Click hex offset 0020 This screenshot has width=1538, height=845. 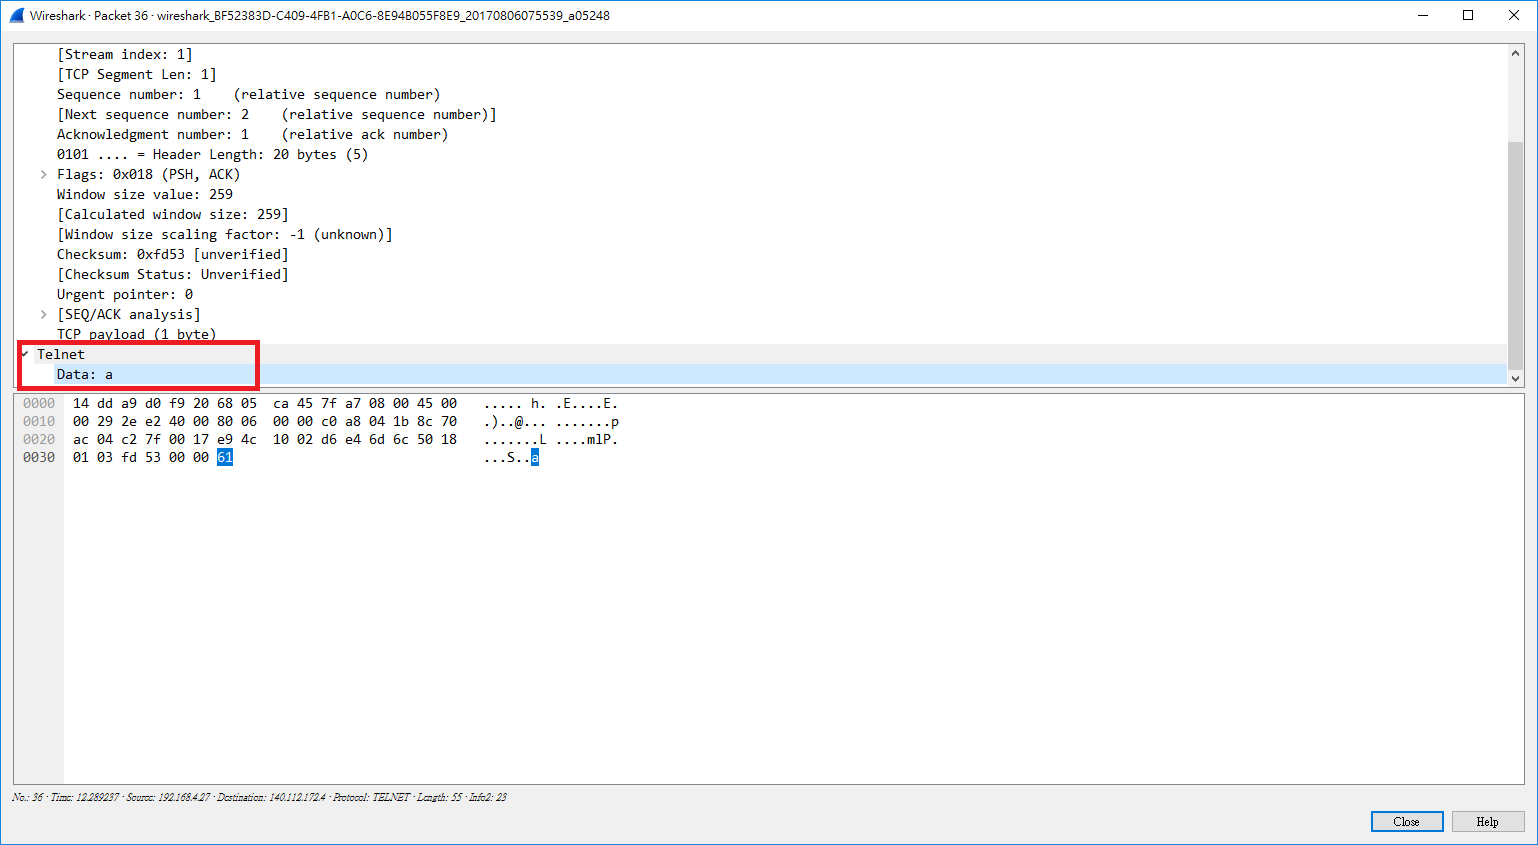point(39,439)
